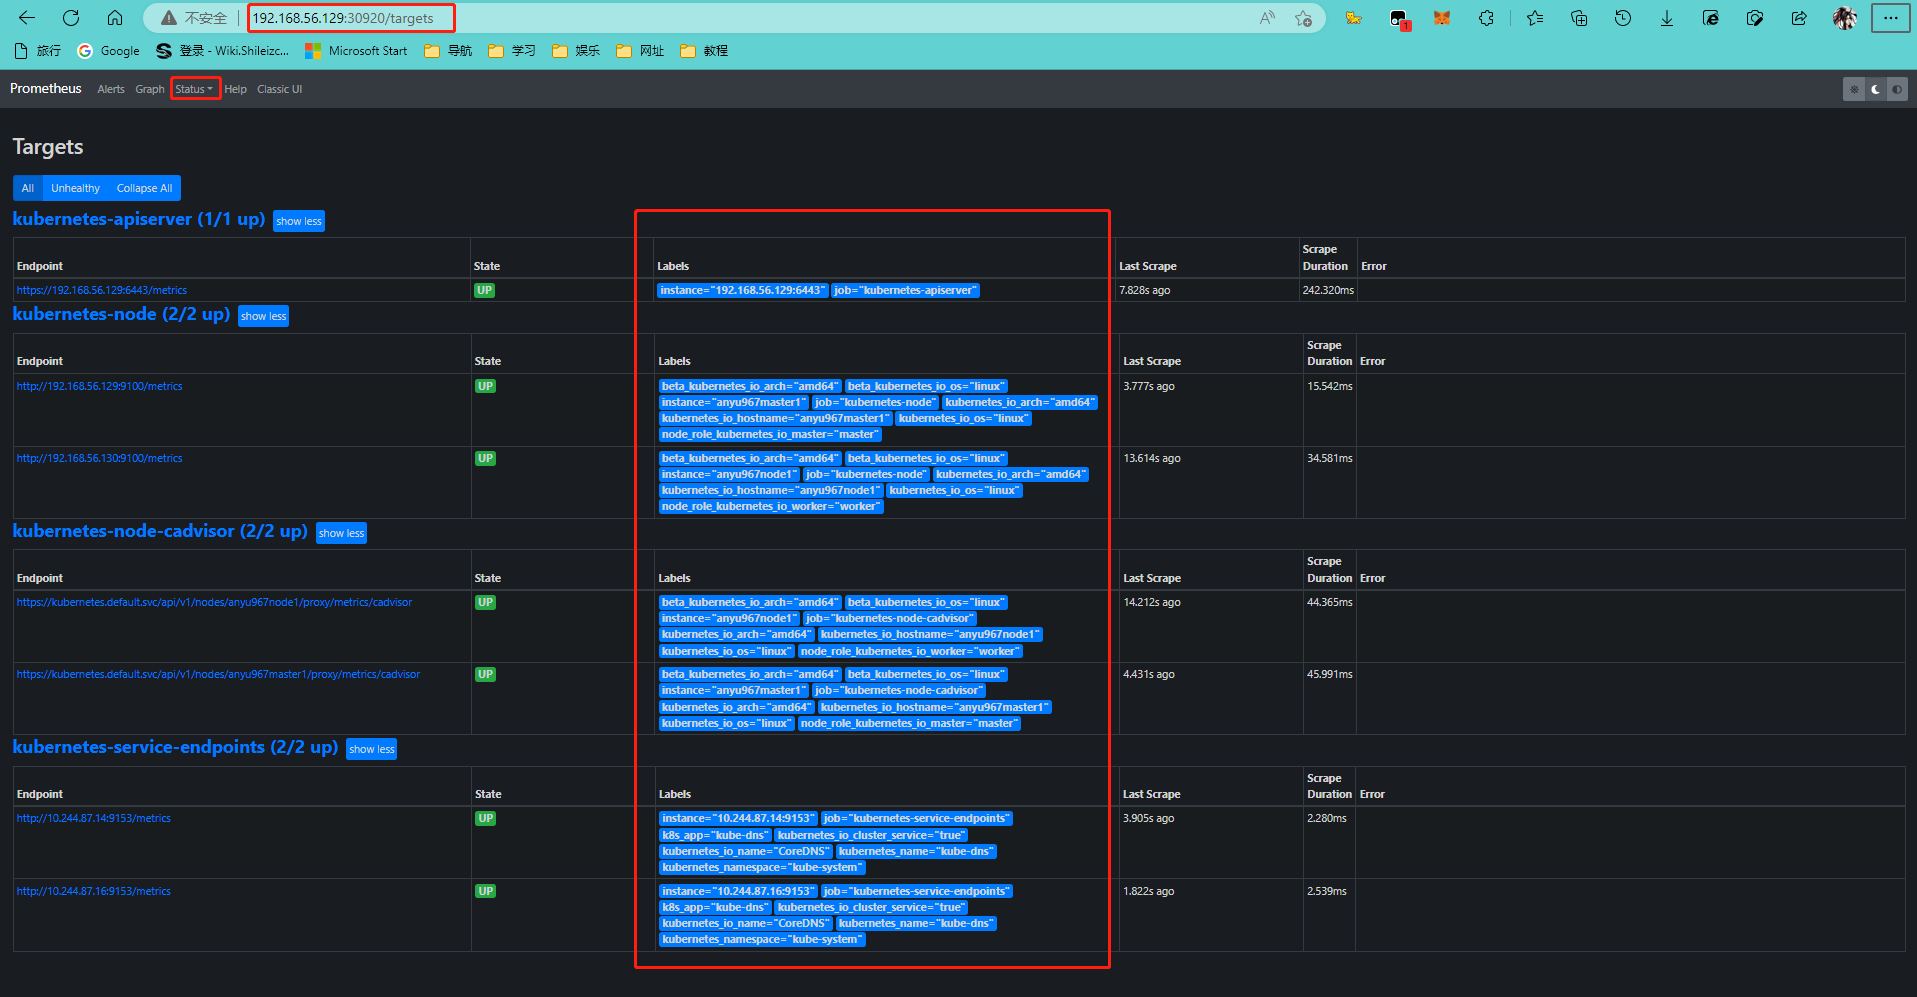Open the browser history clock icon

pos(1623,18)
